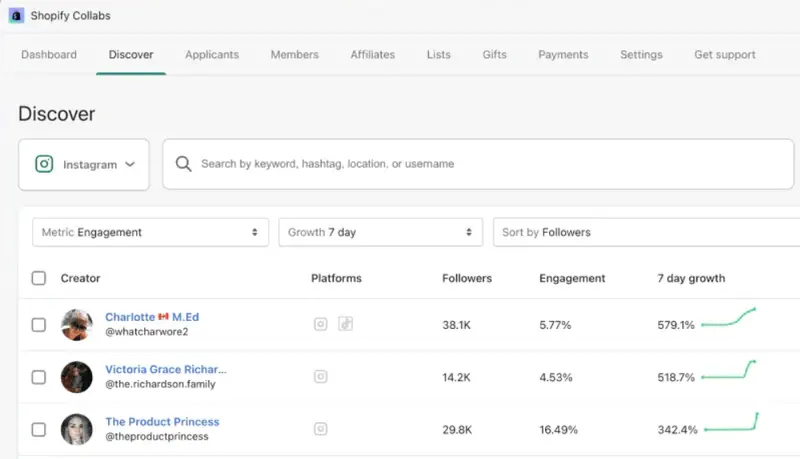Click the @theproductprincess handle
This screenshot has height=459, width=800.
click(157, 437)
